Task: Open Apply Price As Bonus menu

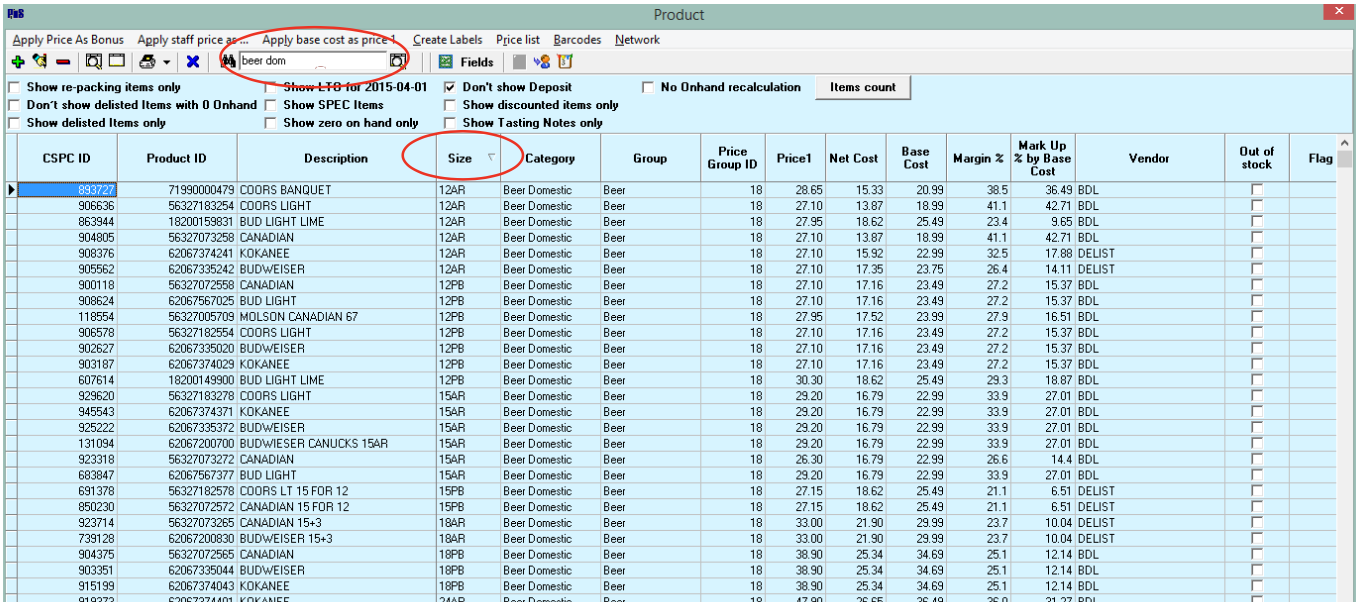Action: tap(68, 40)
